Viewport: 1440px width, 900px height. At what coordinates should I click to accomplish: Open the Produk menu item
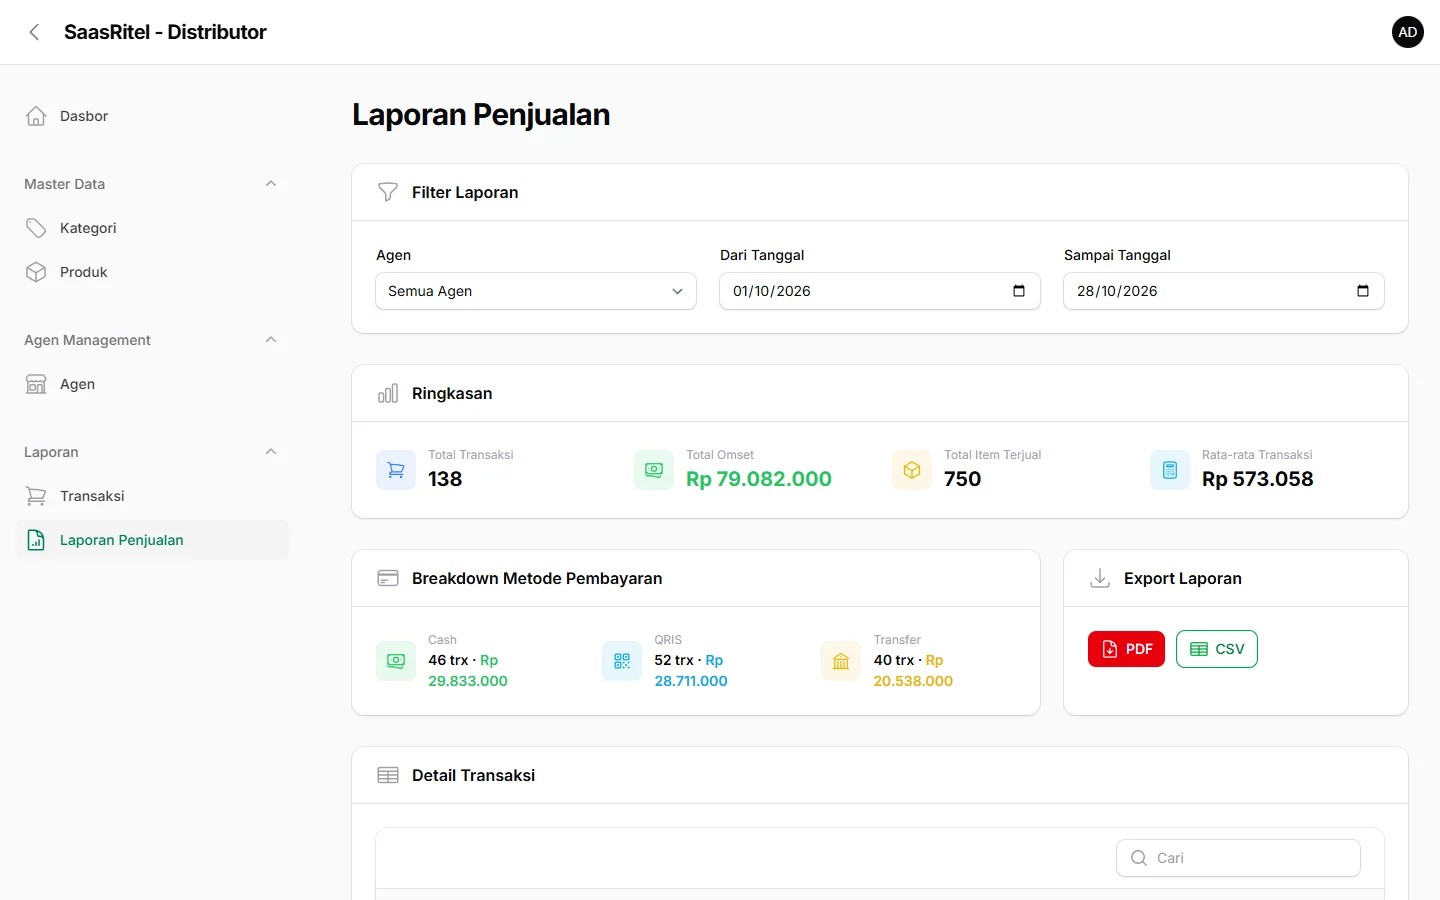click(x=152, y=272)
